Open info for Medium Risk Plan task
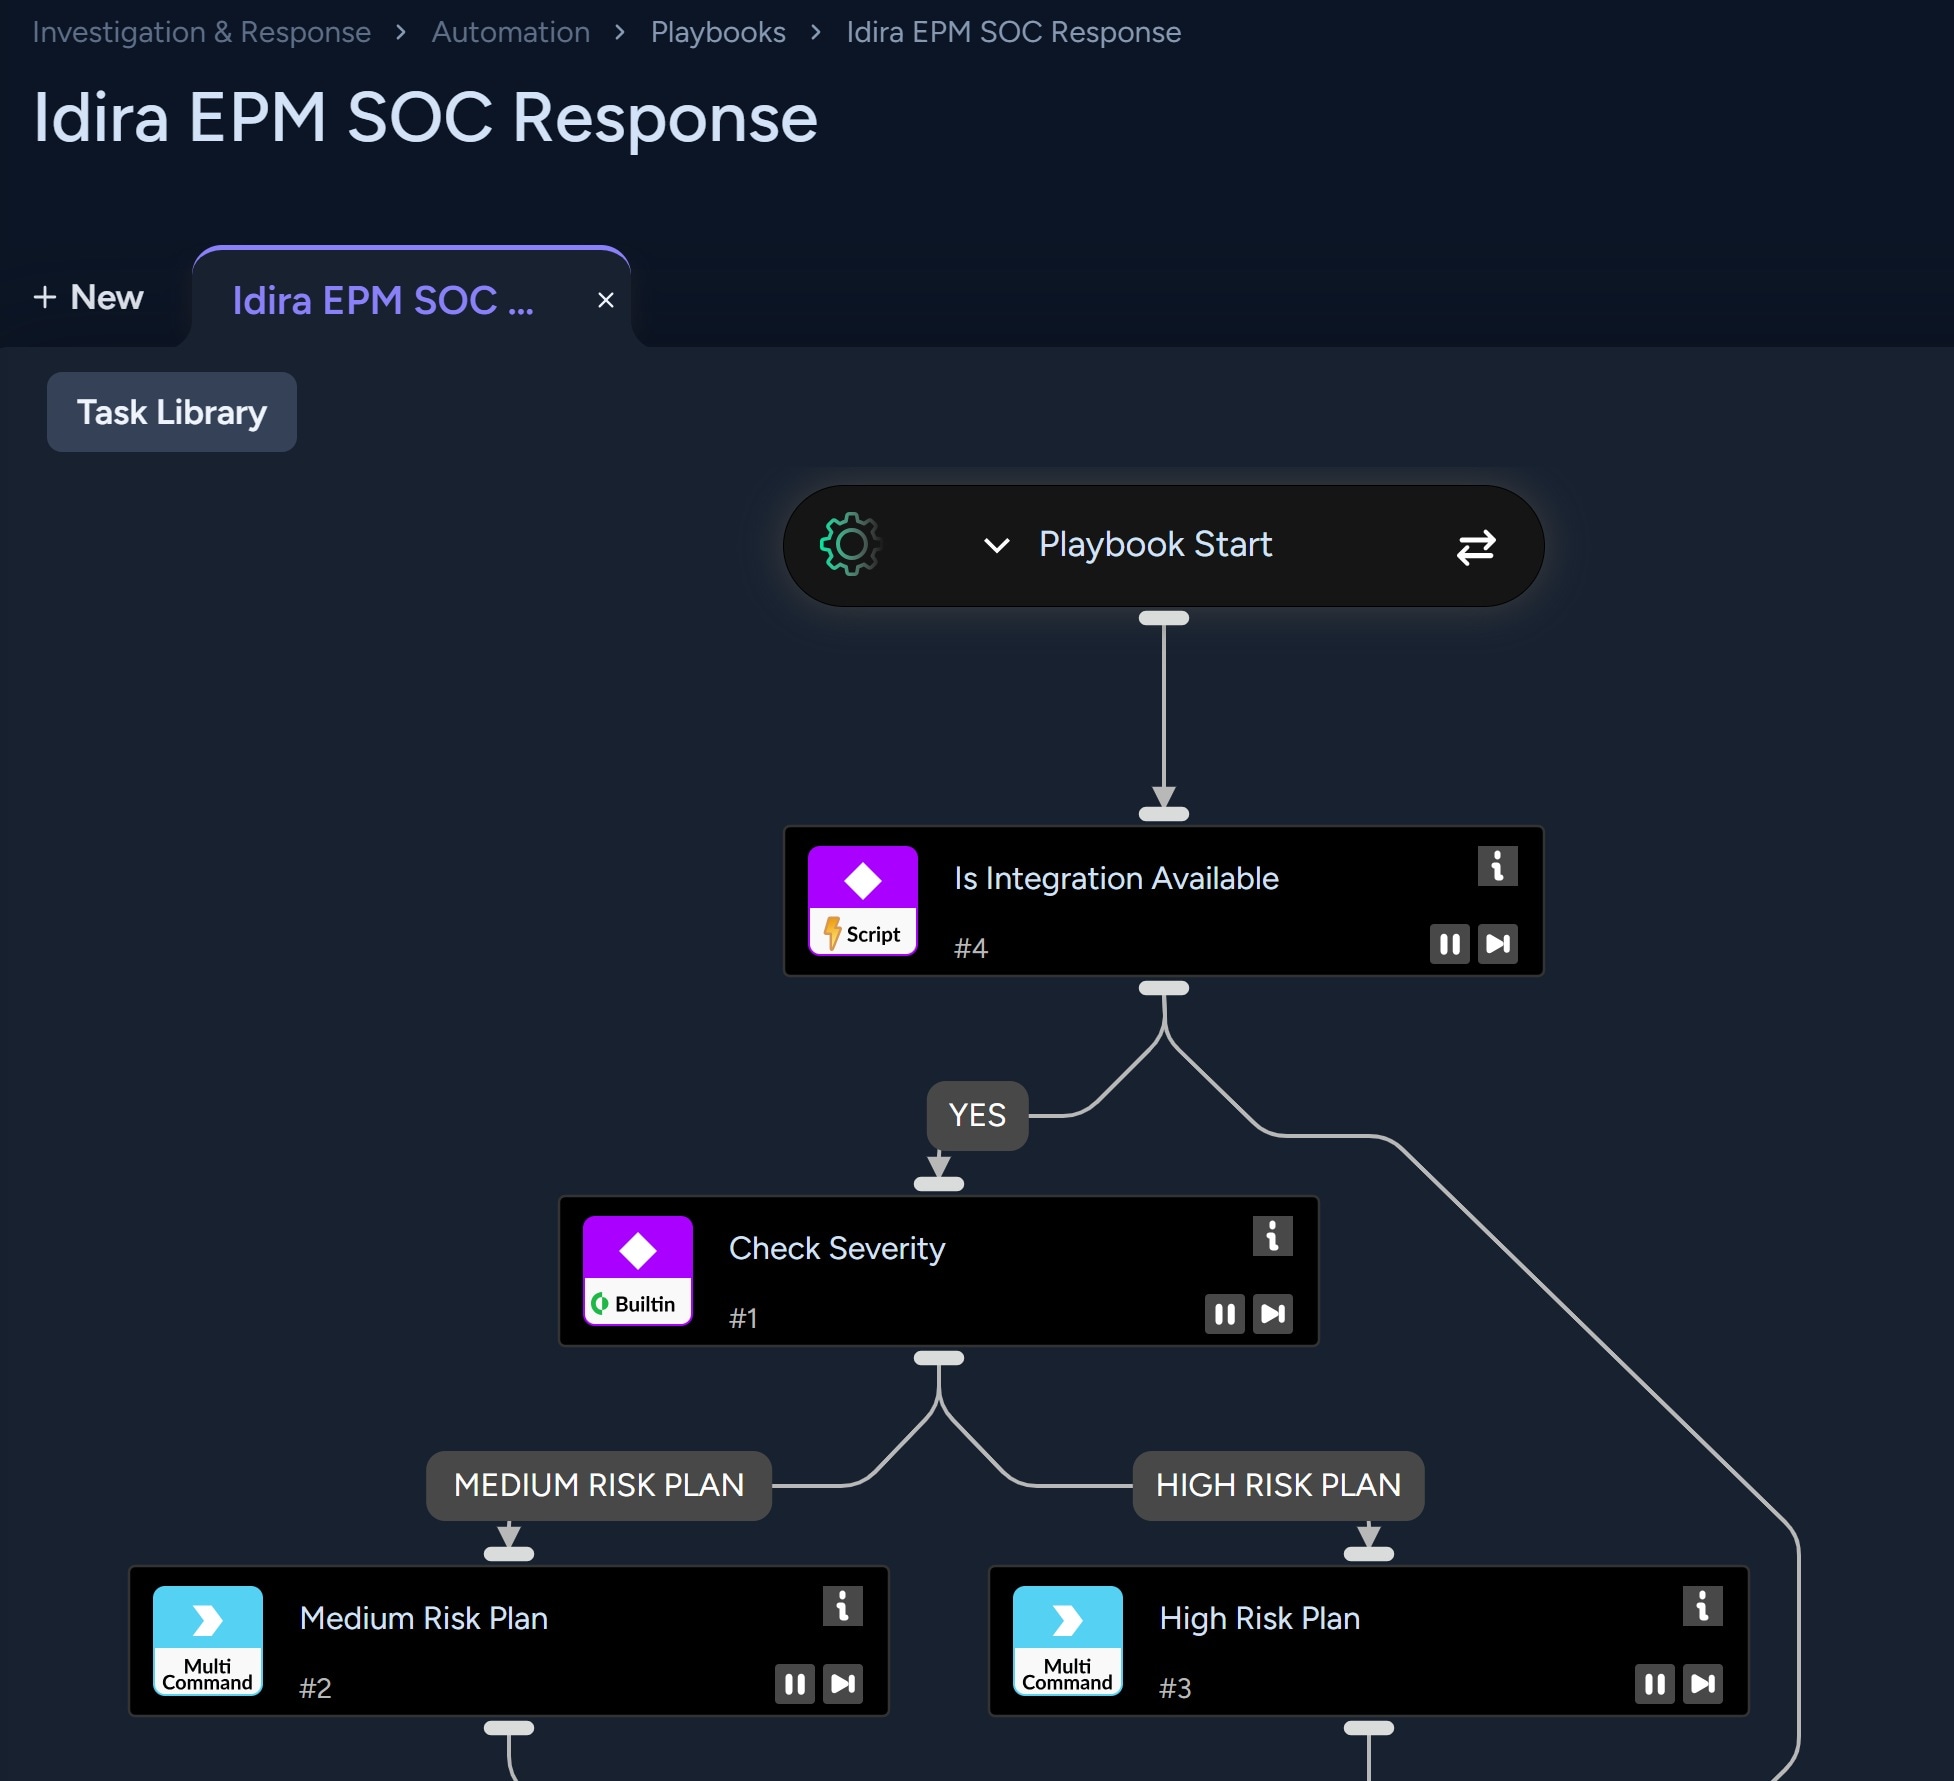1954x1781 pixels. coord(842,1606)
